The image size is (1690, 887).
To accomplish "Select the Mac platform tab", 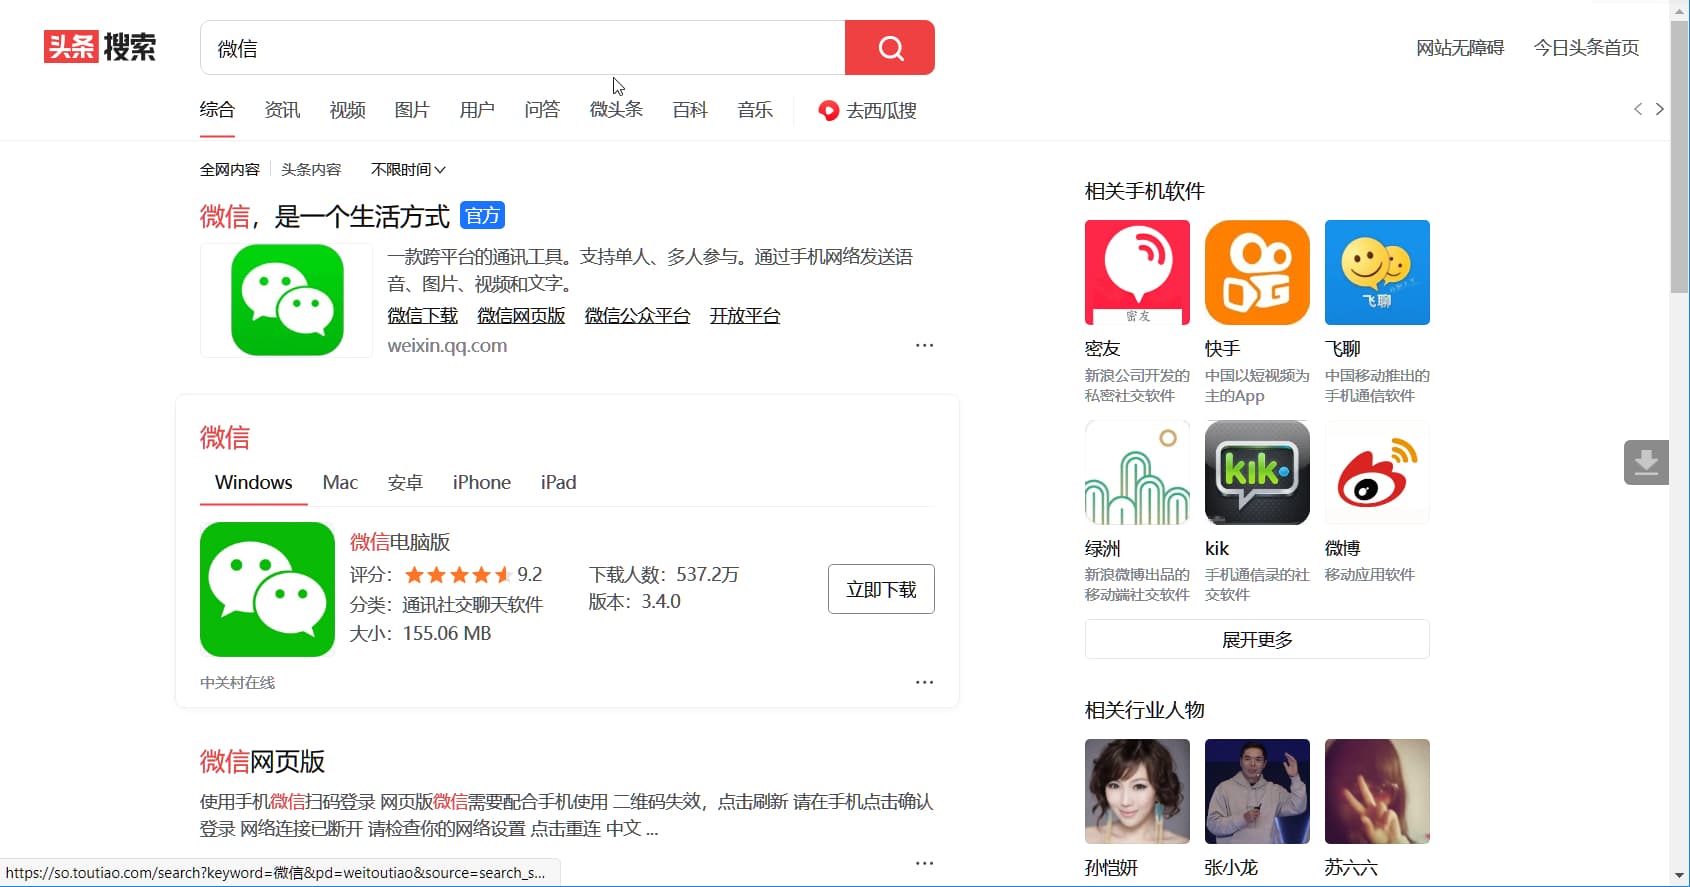I will pyautogui.click(x=340, y=483).
